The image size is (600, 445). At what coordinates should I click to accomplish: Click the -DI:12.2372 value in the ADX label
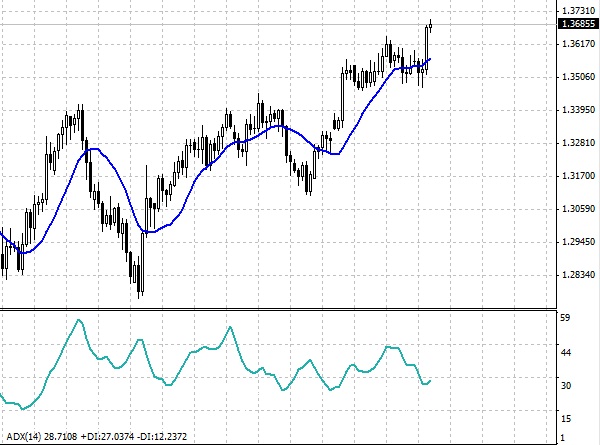(163, 436)
